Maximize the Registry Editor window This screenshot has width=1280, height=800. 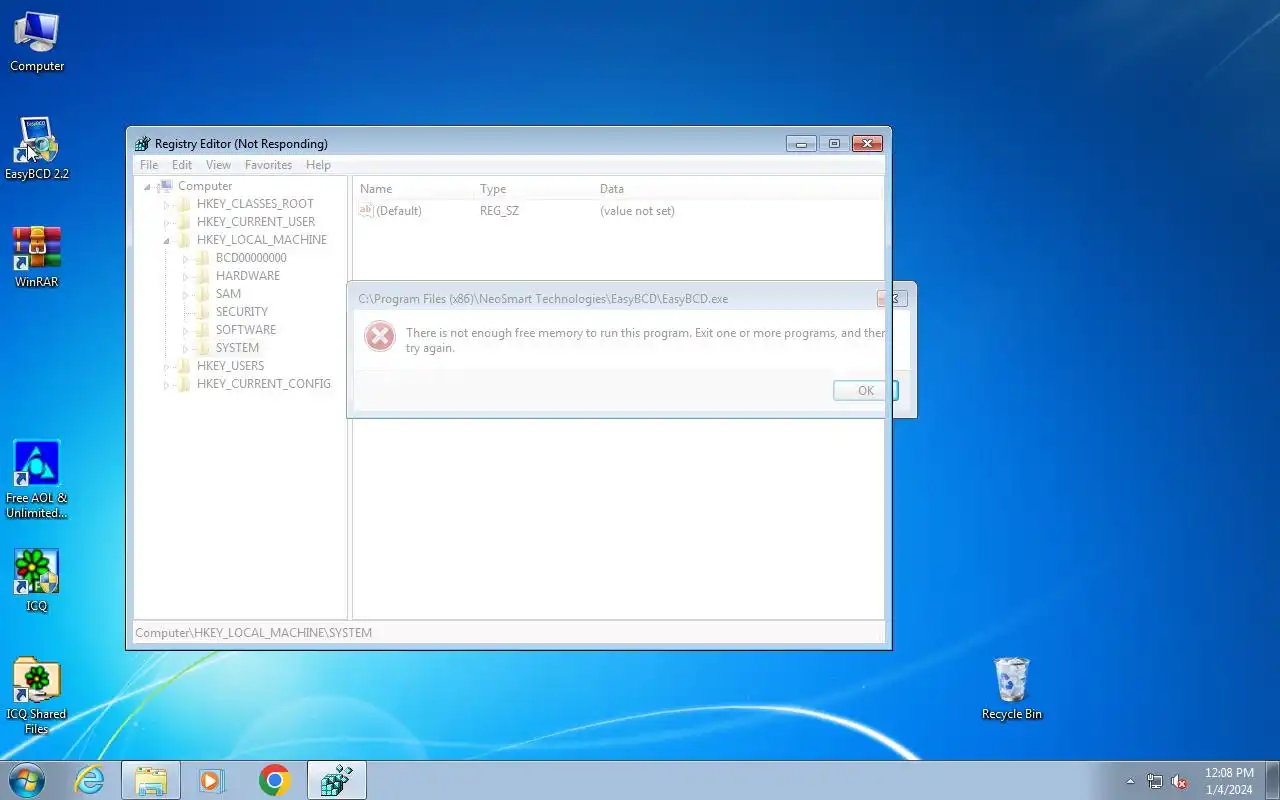[x=834, y=144]
